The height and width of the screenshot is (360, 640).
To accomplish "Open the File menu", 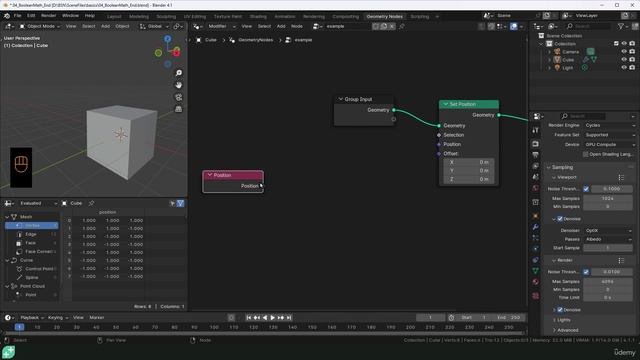I will pos(17,16).
